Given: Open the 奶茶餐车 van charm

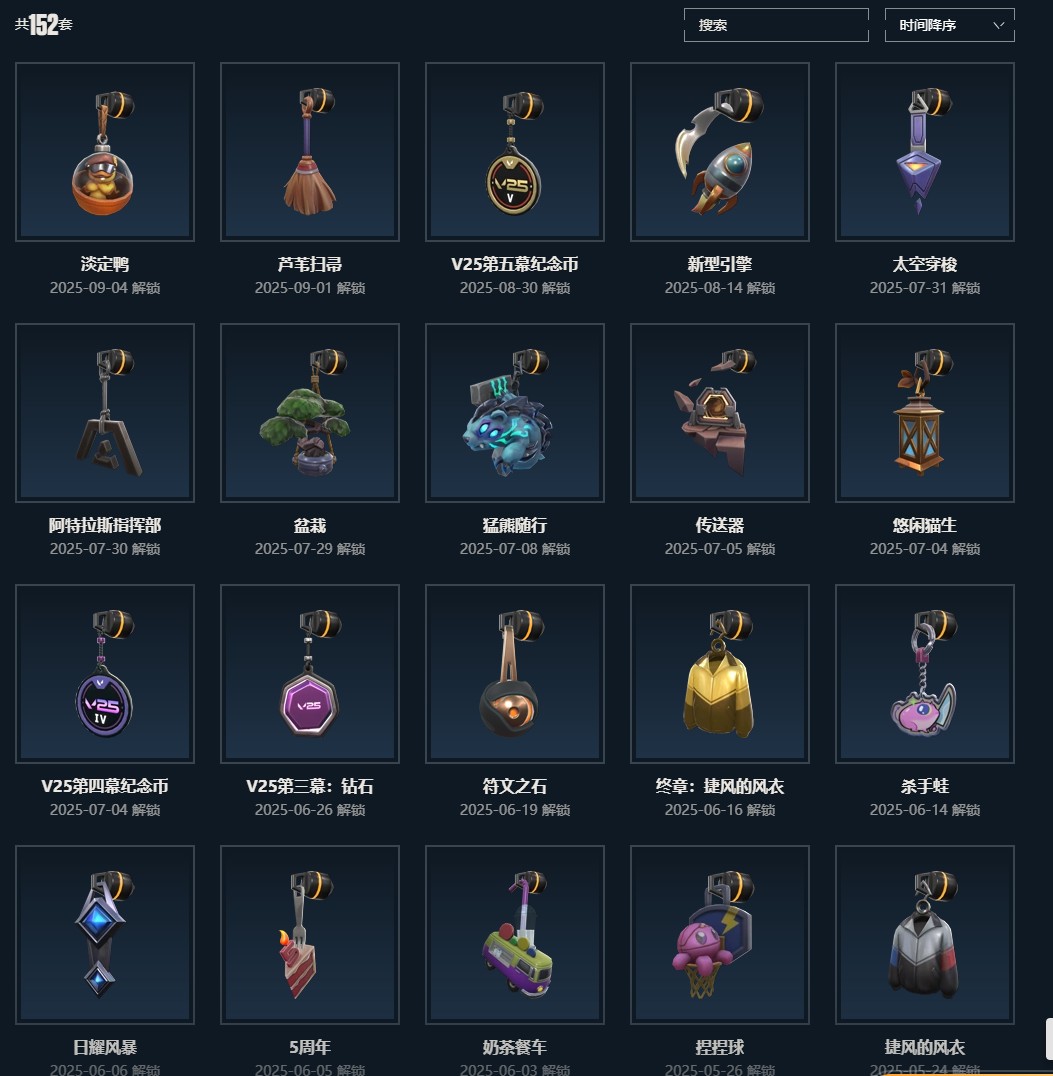Looking at the screenshot, I should point(515,935).
